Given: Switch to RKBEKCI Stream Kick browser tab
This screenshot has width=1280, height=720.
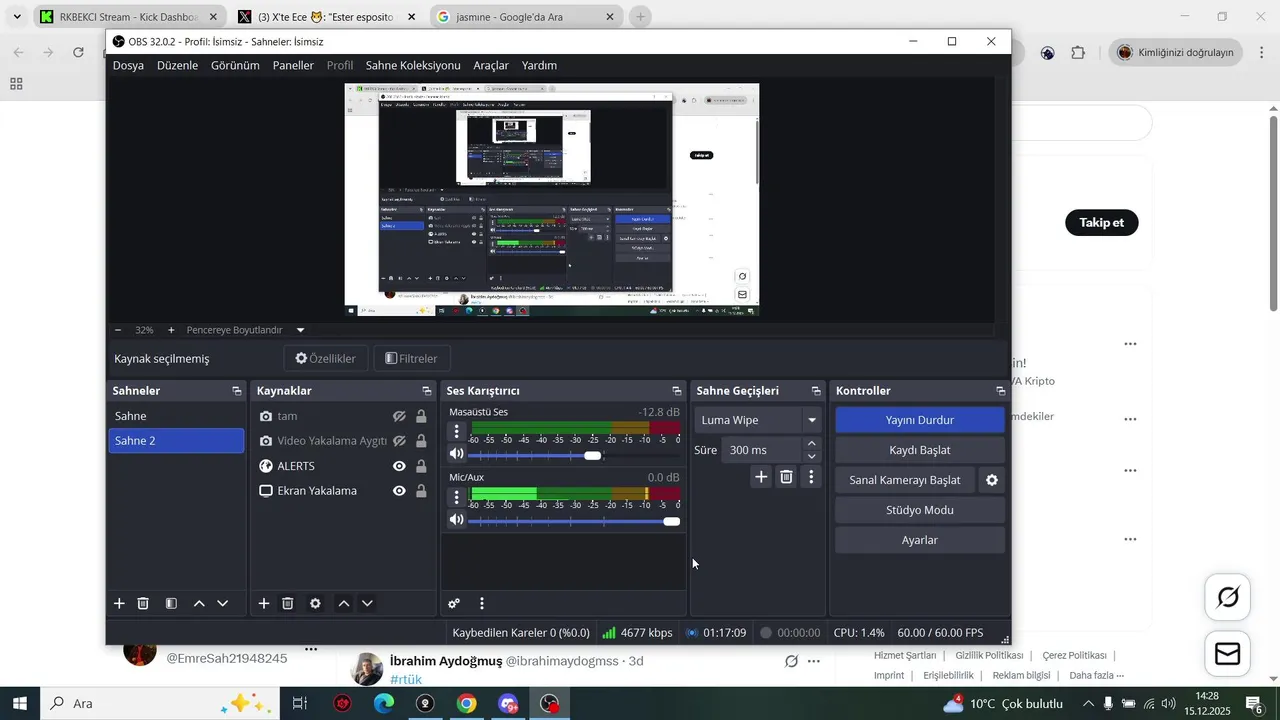Looking at the screenshot, I should pos(128,17).
